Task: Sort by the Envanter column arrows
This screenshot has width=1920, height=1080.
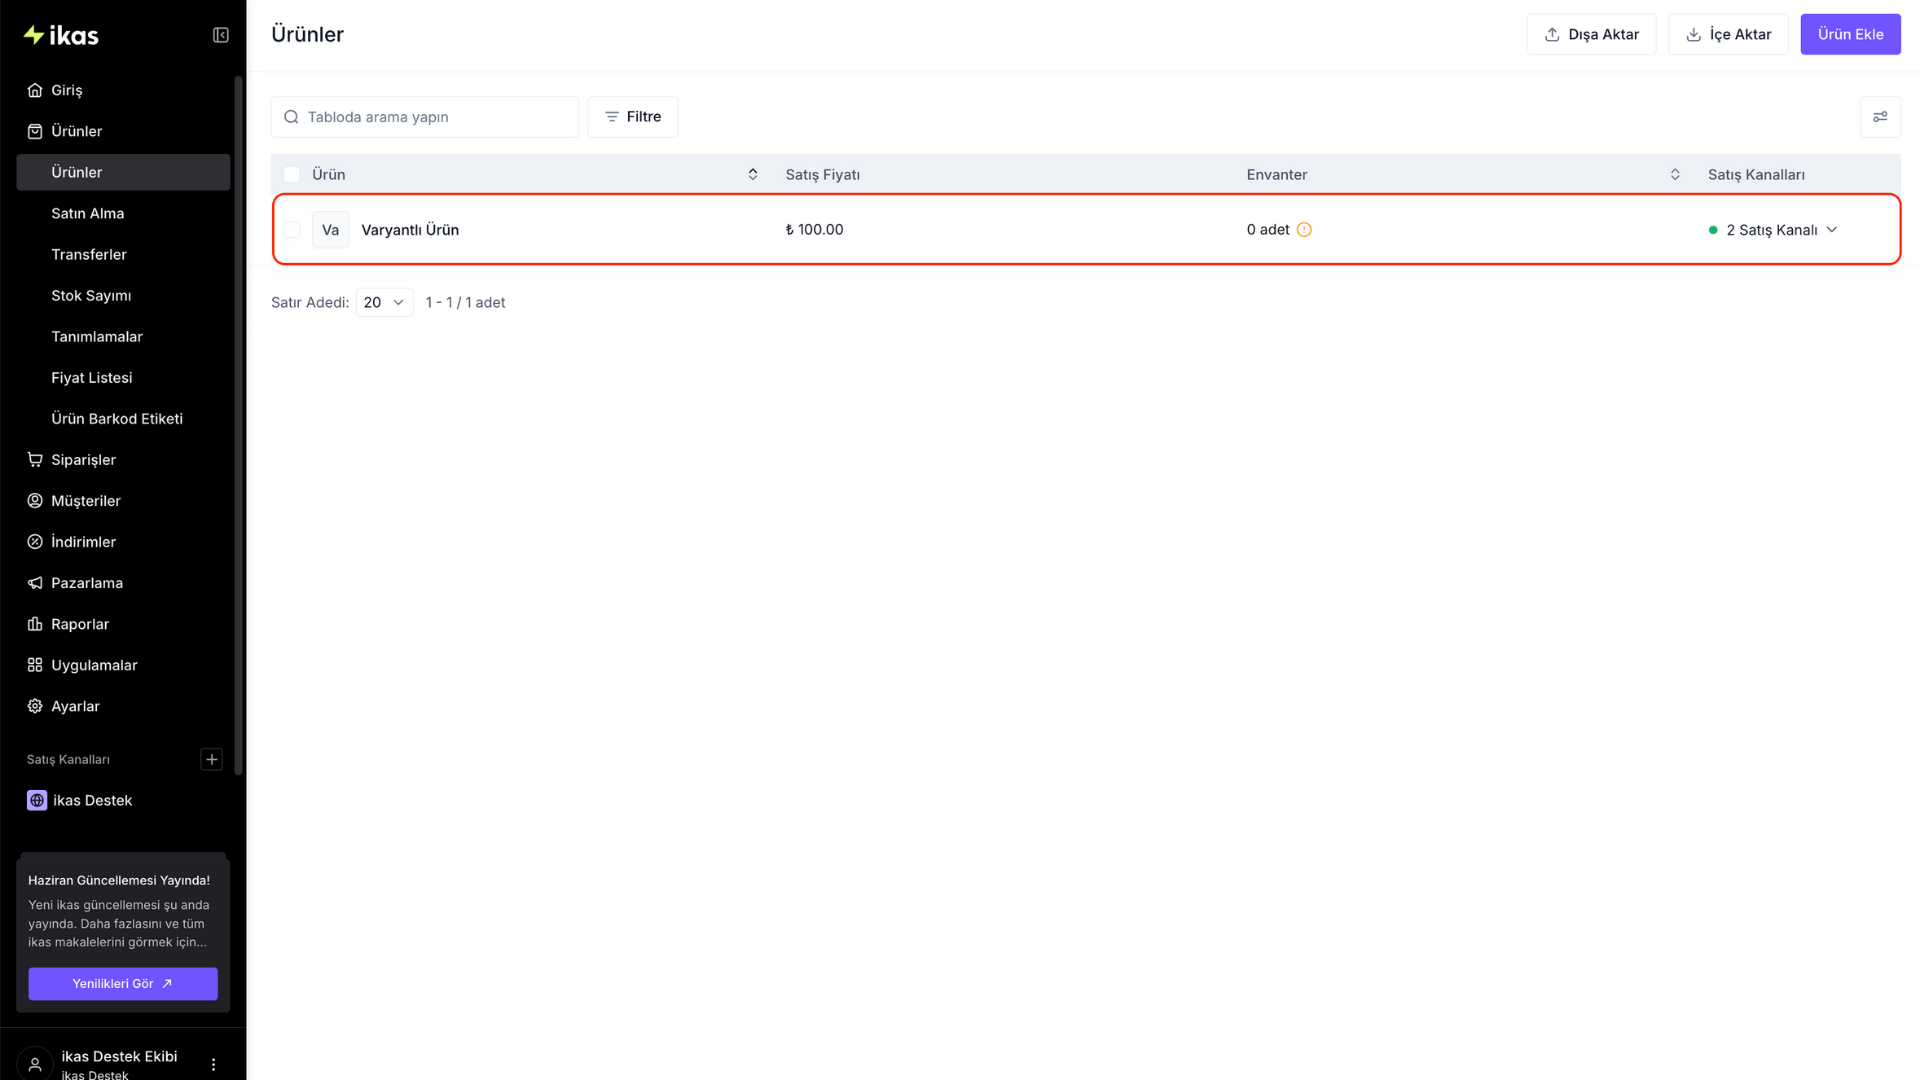Action: click(x=1675, y=175)
